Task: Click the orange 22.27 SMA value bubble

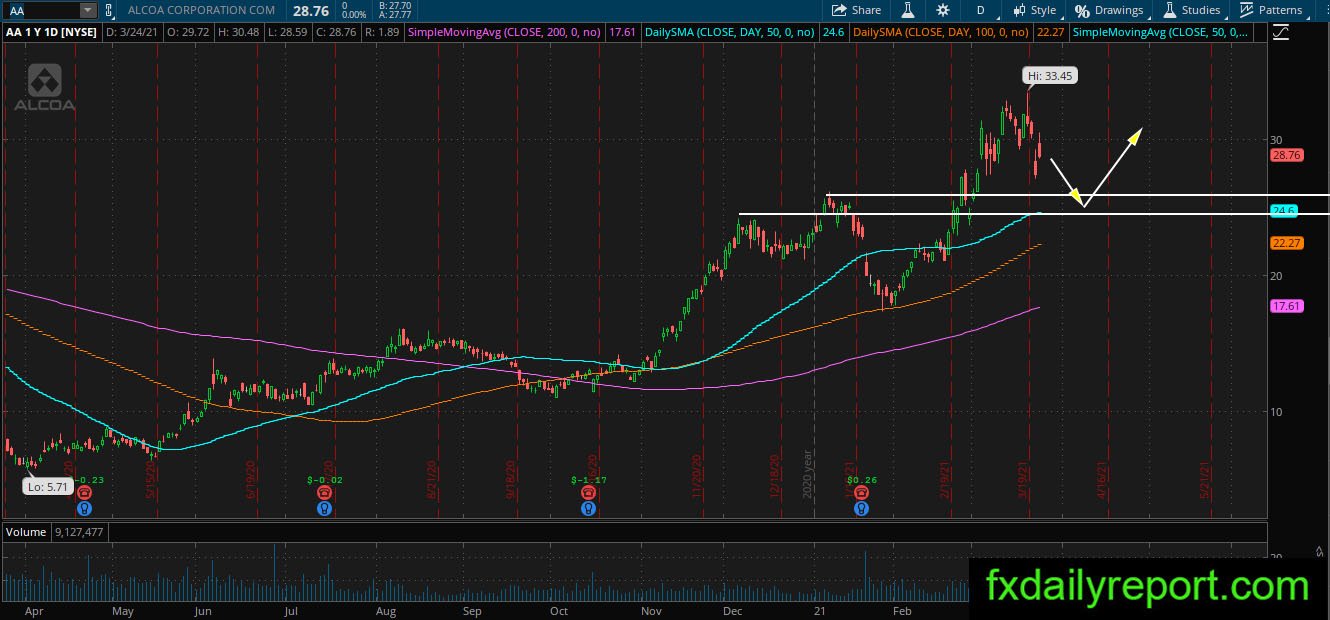Action: [x=1285, y=243]
